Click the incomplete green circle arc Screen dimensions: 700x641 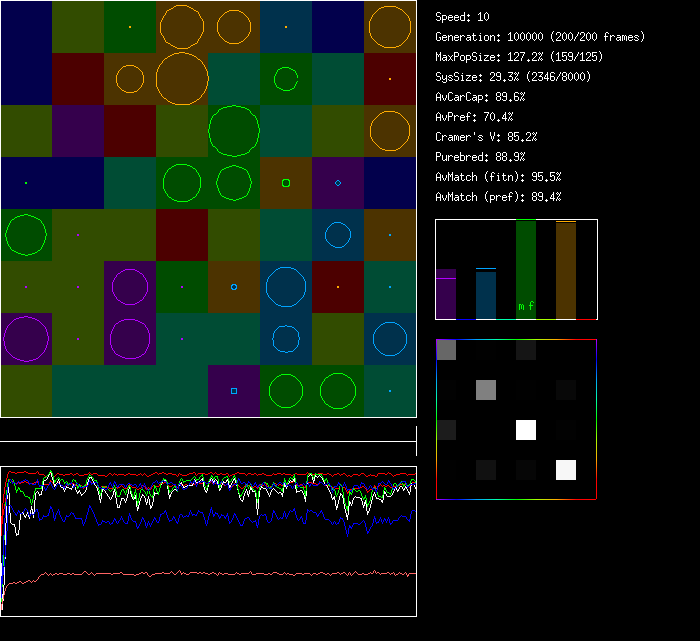pyautogui.click(x=286, y=78)
